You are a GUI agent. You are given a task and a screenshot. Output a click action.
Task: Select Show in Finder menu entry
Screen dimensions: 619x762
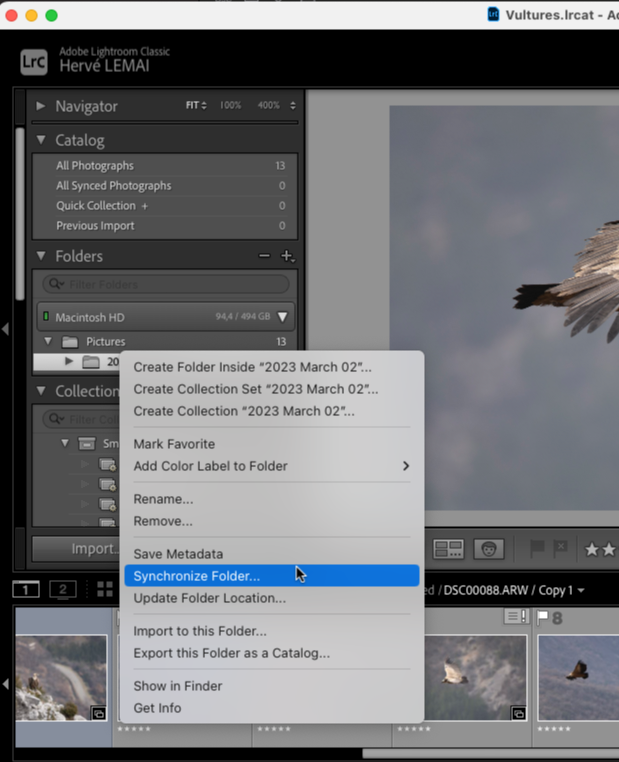tap(178, 686)
